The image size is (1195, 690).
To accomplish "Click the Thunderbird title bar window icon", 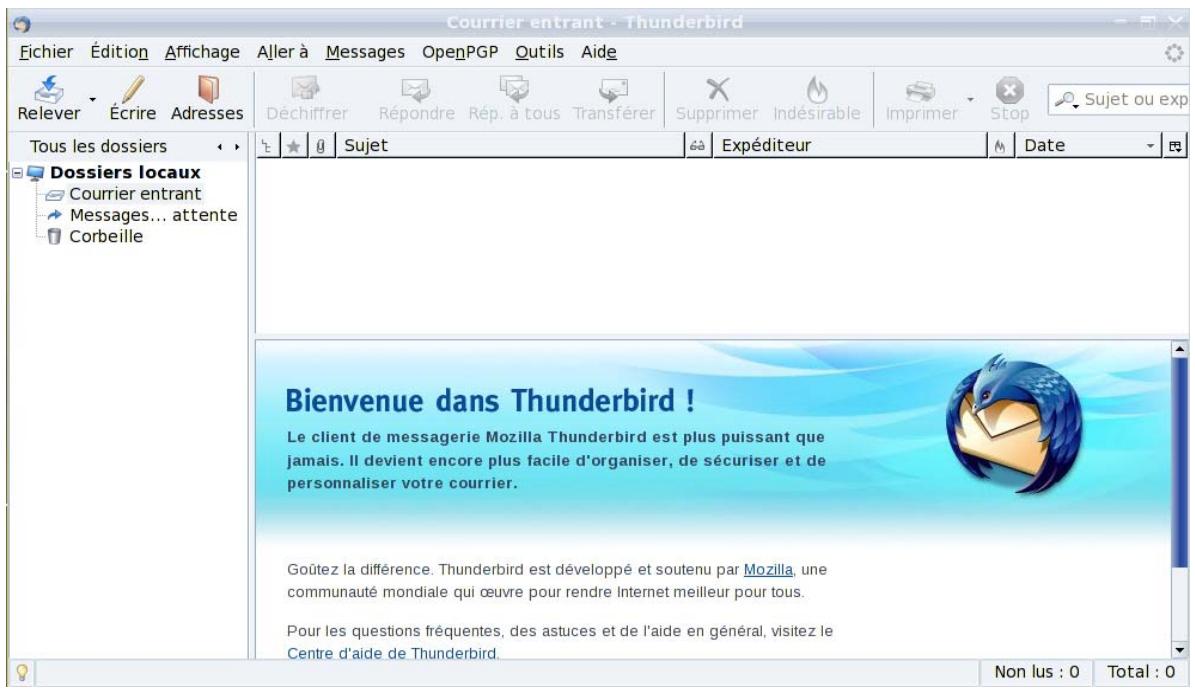I will (x=21, y=24).
